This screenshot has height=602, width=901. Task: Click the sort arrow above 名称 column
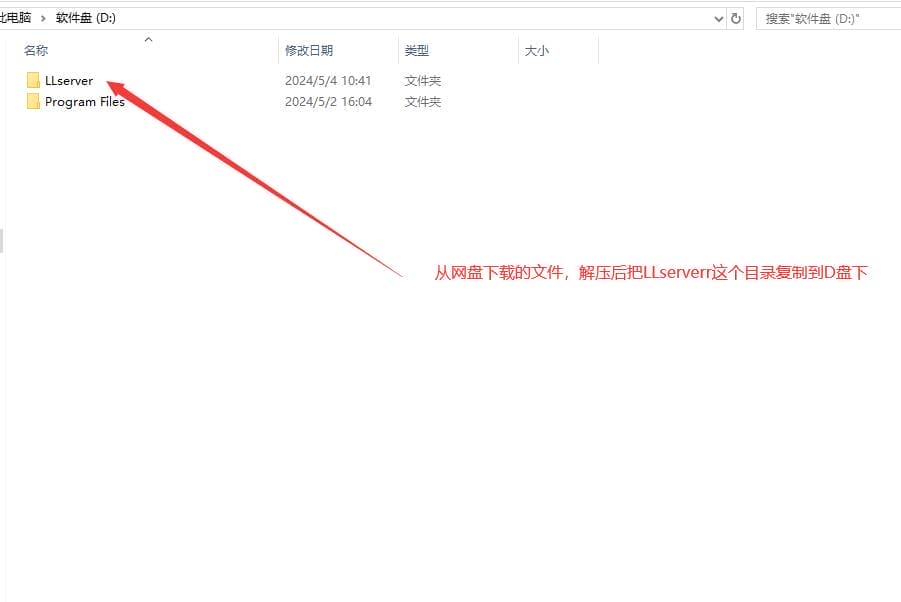[148, 40]
